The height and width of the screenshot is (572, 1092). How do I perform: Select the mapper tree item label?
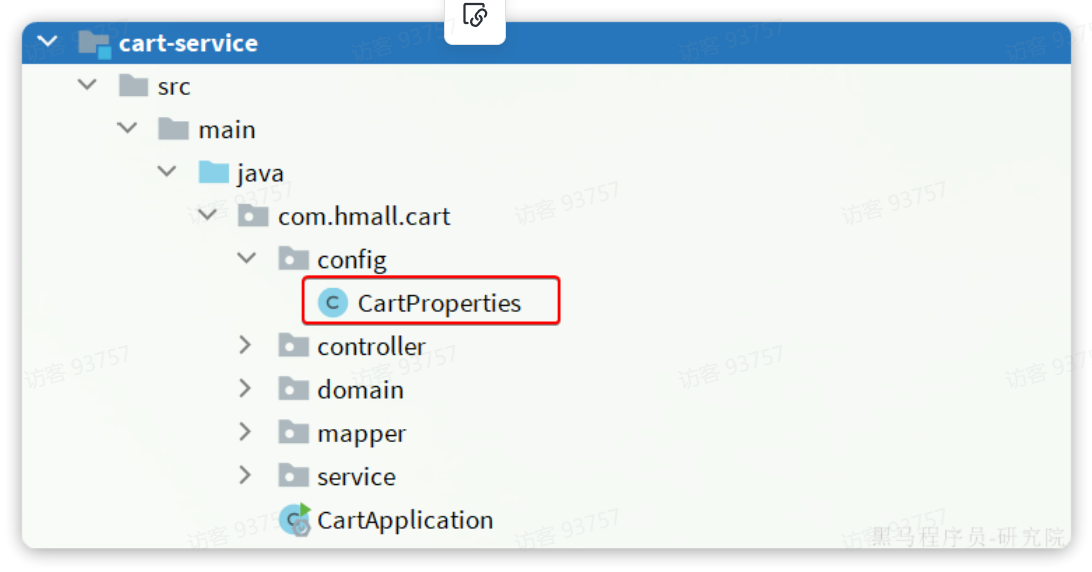pyautogui.click(x=361, y=433)
